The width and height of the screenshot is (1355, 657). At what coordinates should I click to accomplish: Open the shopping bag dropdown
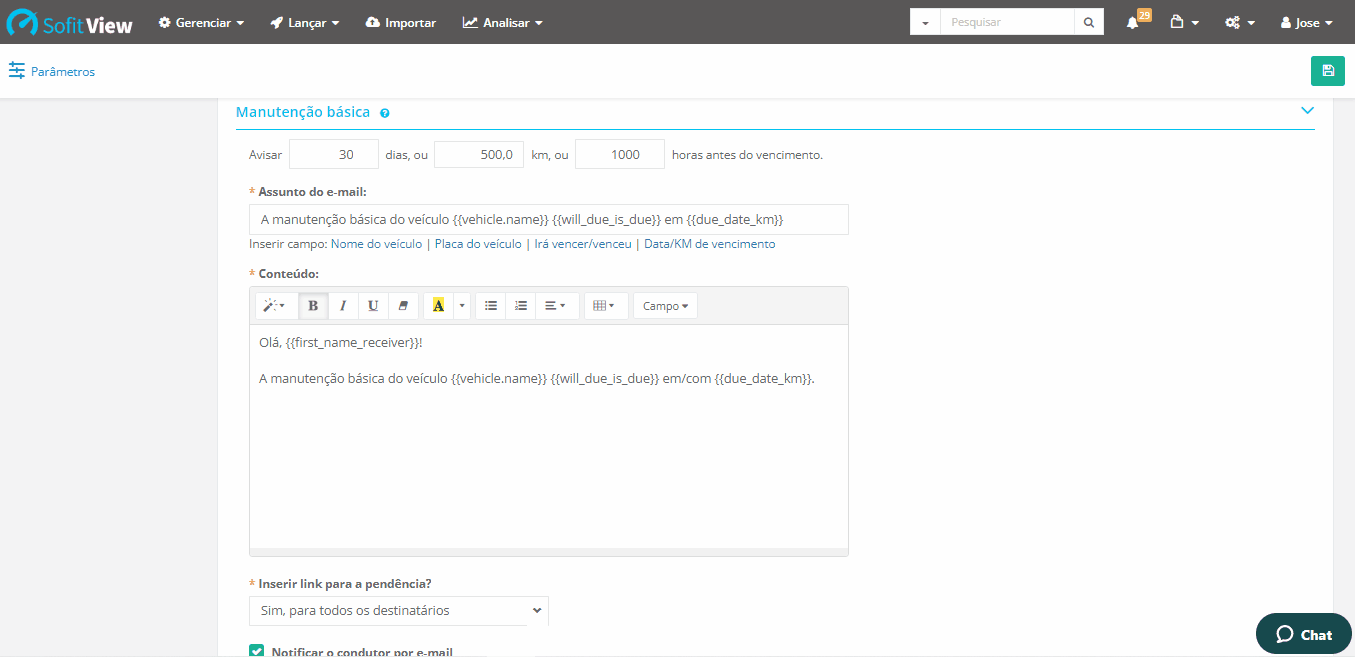click(x=1185, y=22)
